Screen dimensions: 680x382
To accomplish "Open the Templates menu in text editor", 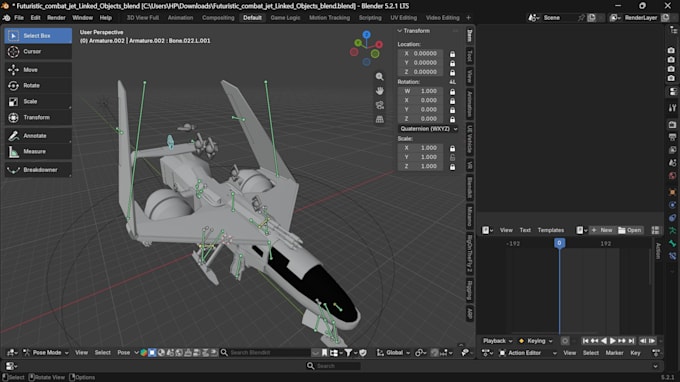I will 551,230.
